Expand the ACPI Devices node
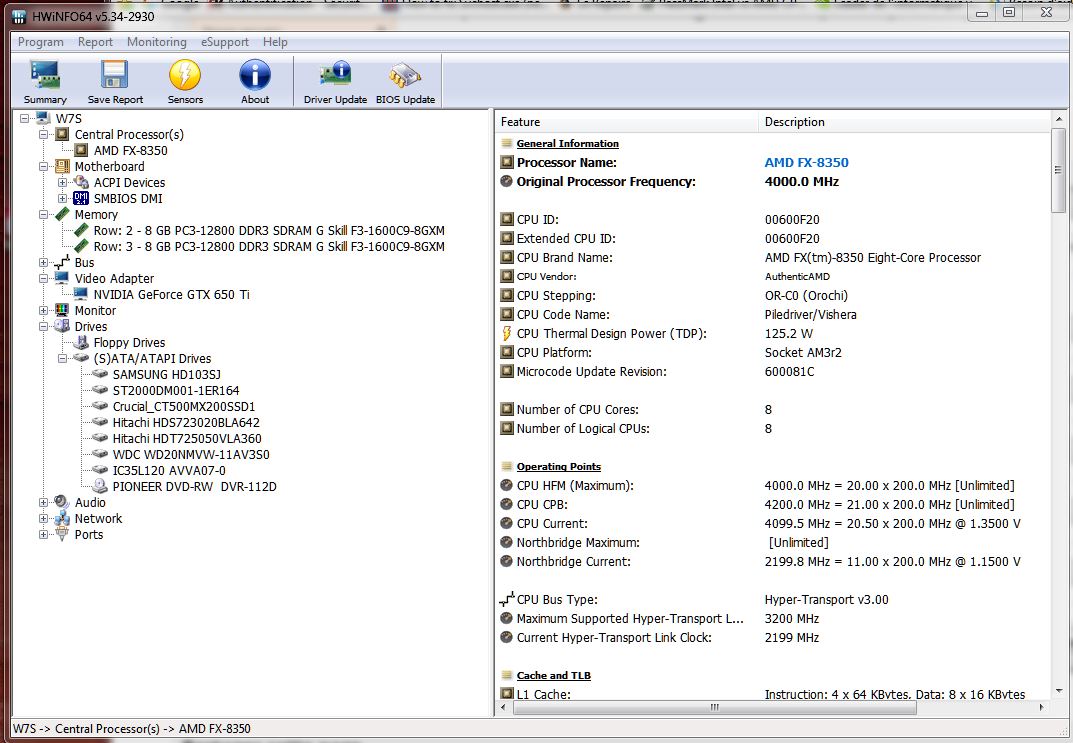Screen dimensions: 1073x743 click(63, 183)
